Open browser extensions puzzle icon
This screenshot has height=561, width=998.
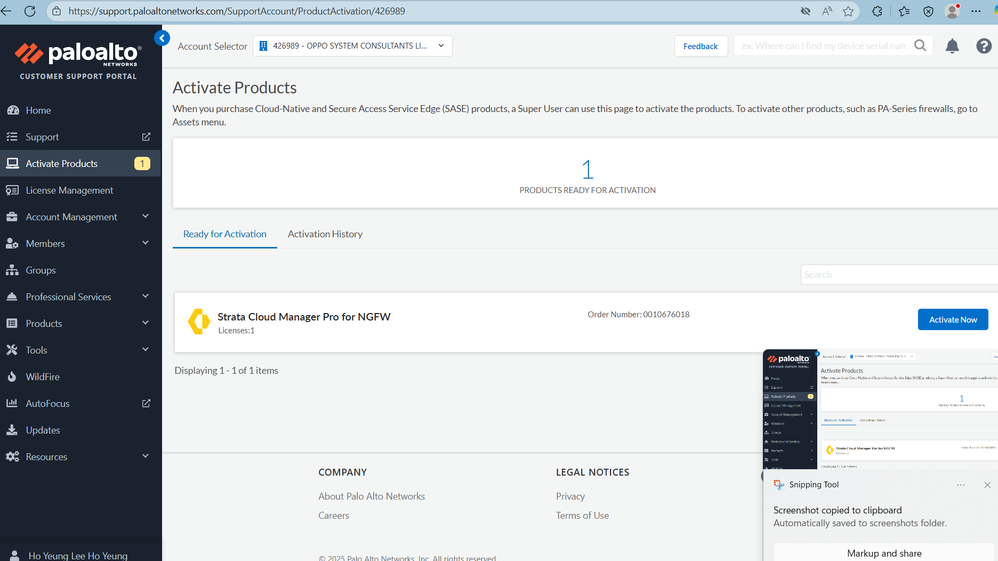pos(877,11)
